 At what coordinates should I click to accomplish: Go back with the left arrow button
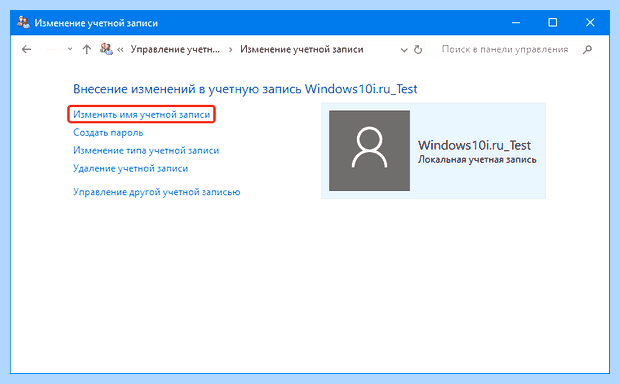click(26, 49)
